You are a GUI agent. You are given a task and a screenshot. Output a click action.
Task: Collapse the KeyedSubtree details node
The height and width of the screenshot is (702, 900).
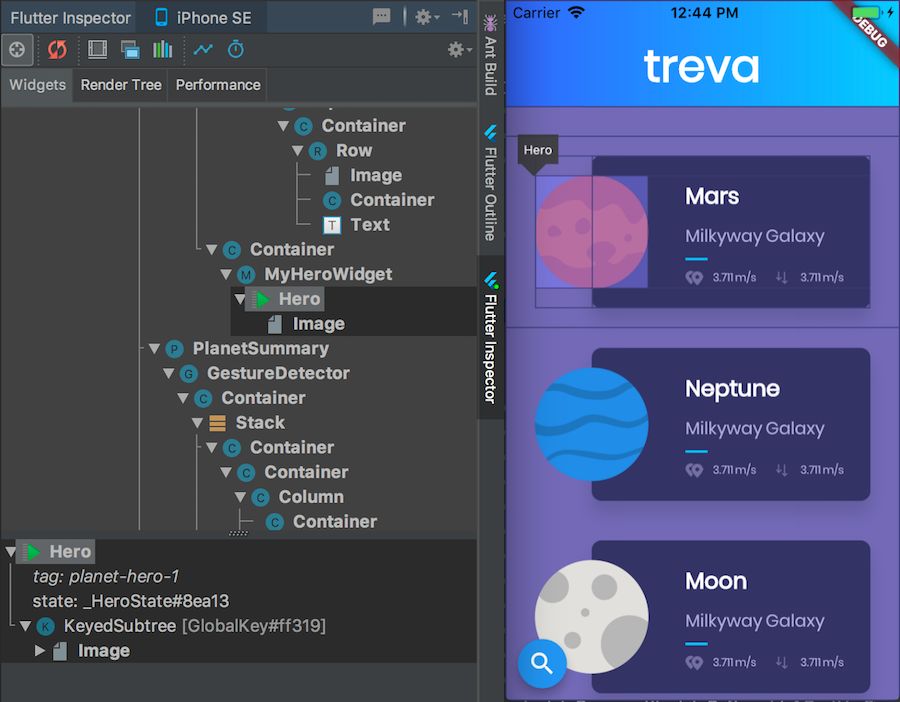(x=25, y=626)
